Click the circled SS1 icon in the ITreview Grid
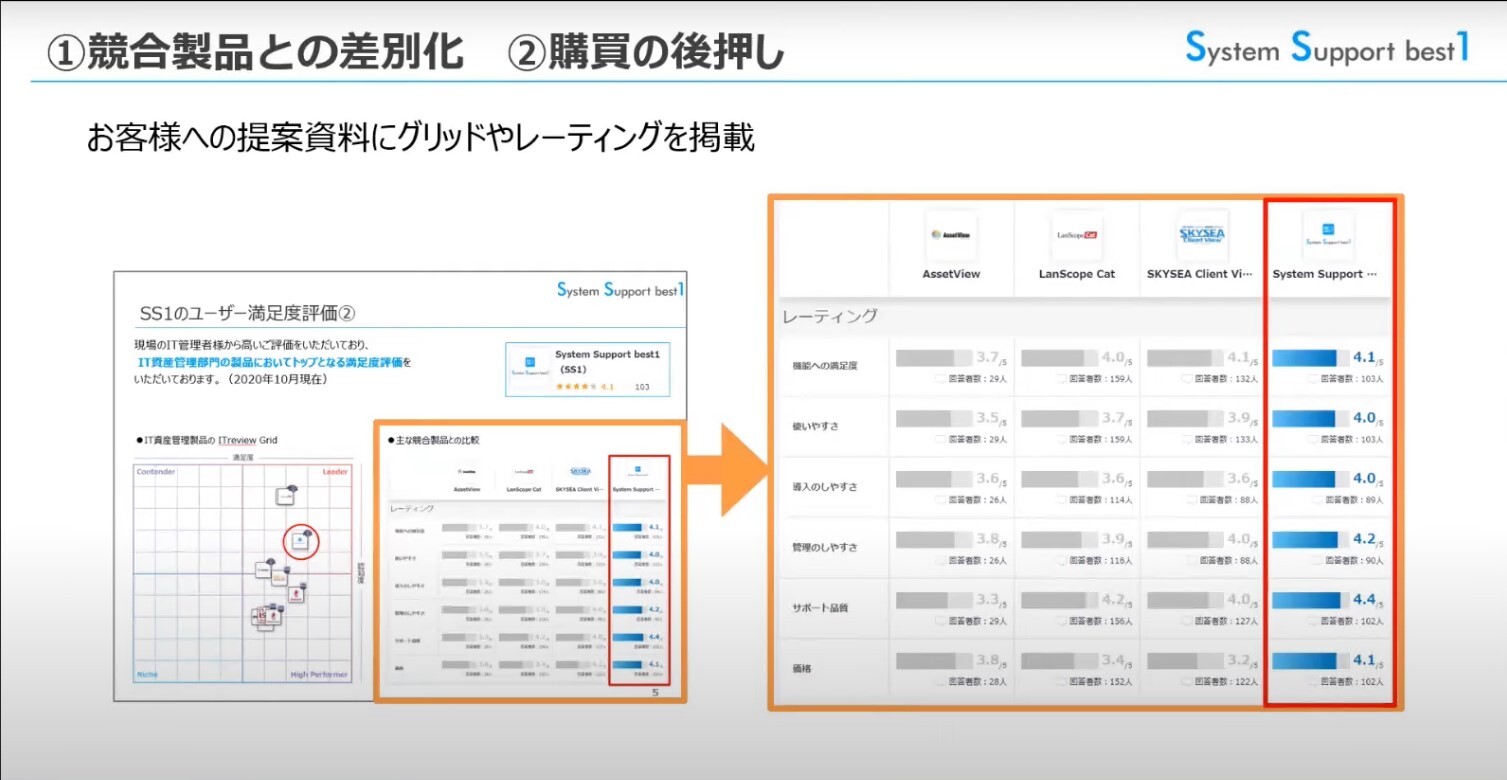1507x780 pixels. click(300, 541)
